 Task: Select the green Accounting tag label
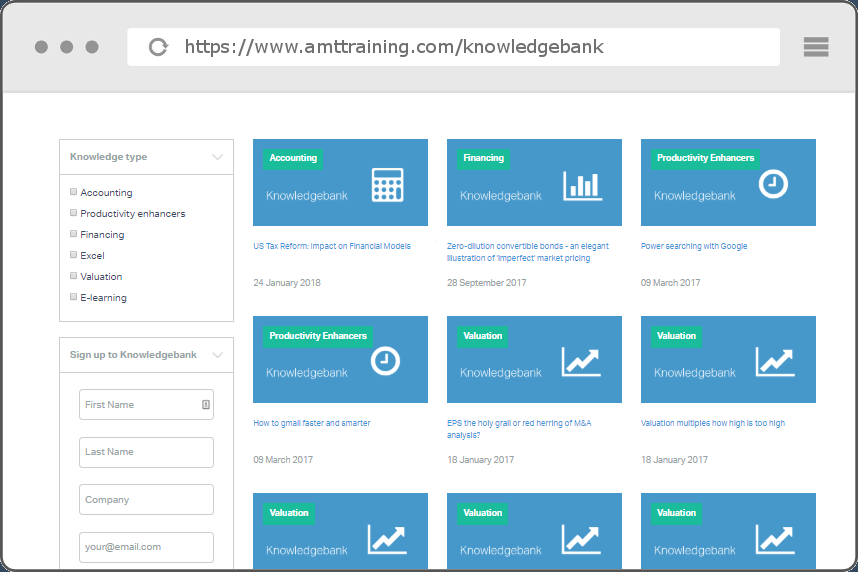(x=293, y=158)
